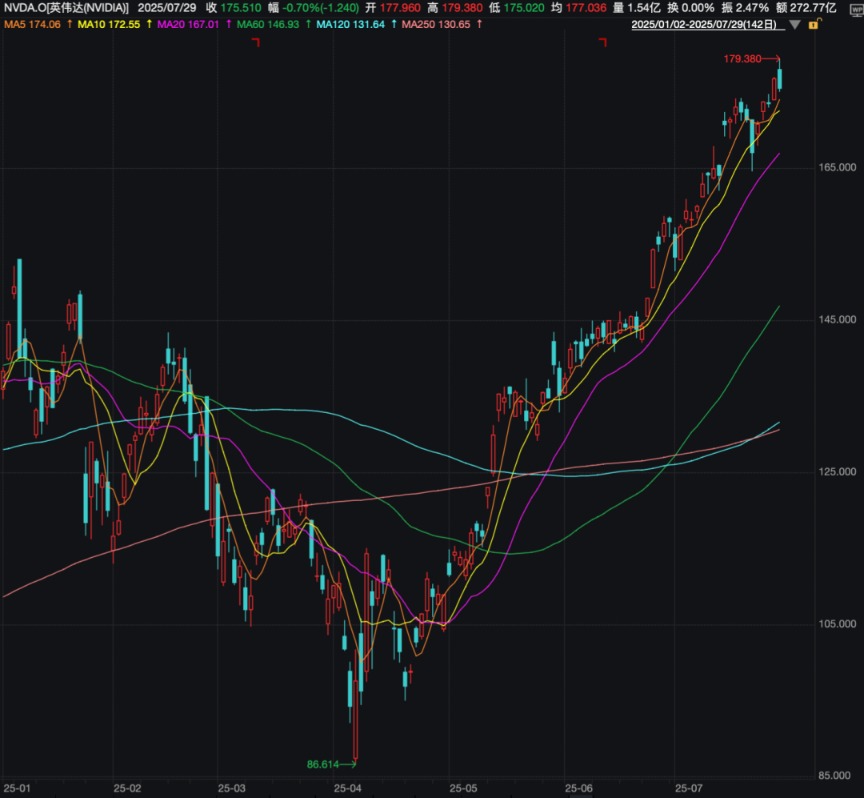
Task: Click the MA20 167.01 indicator label
Action: point(188,25)
